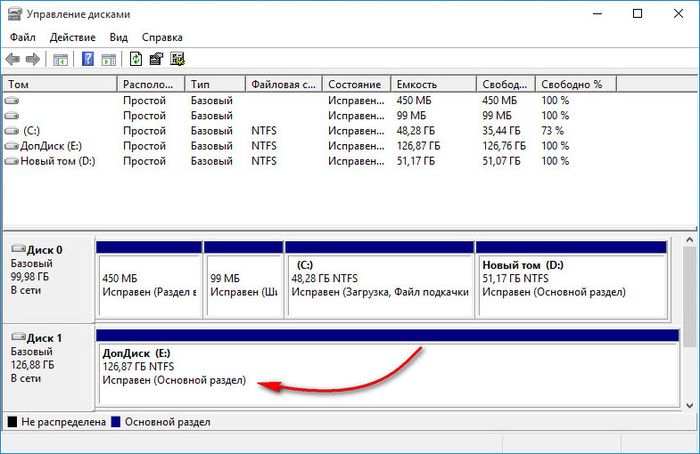Image resolution: width=700 pixels, height=454 pixels.
Task: Sort by the Тип column header
Action: pyautogui.click(x=215, y=84)
